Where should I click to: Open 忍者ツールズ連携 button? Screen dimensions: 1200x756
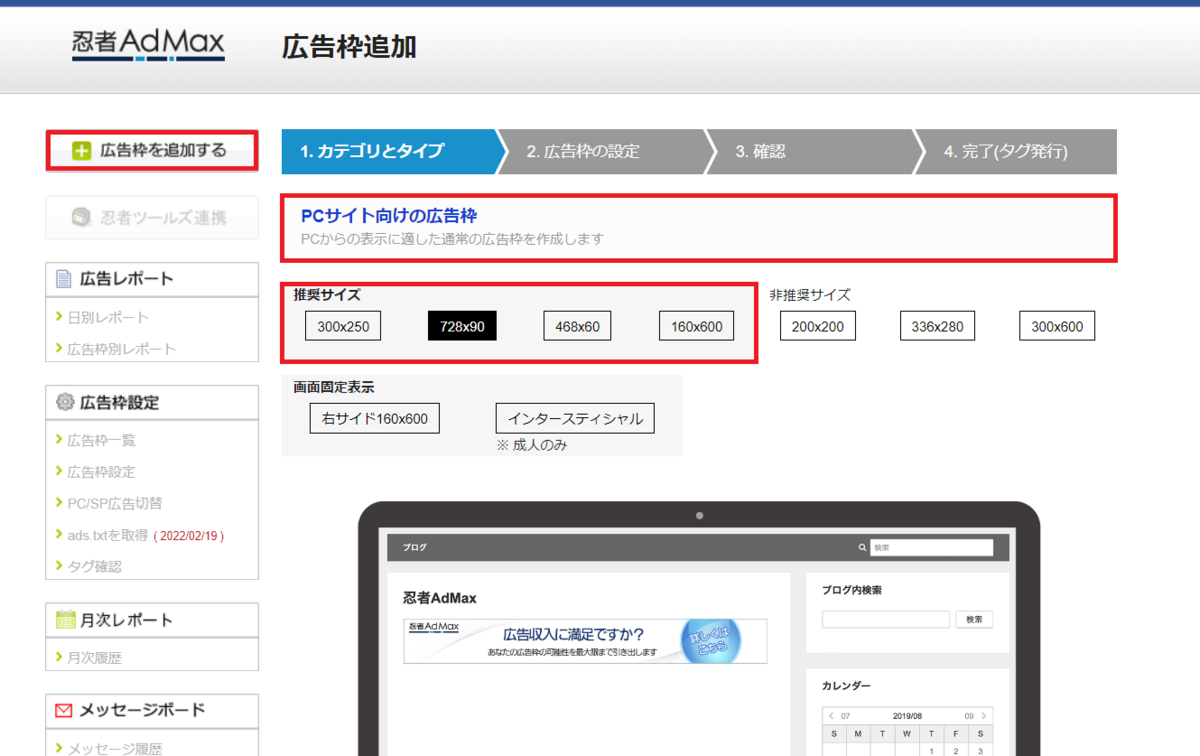pyautogui.click(x=152, y=217)
